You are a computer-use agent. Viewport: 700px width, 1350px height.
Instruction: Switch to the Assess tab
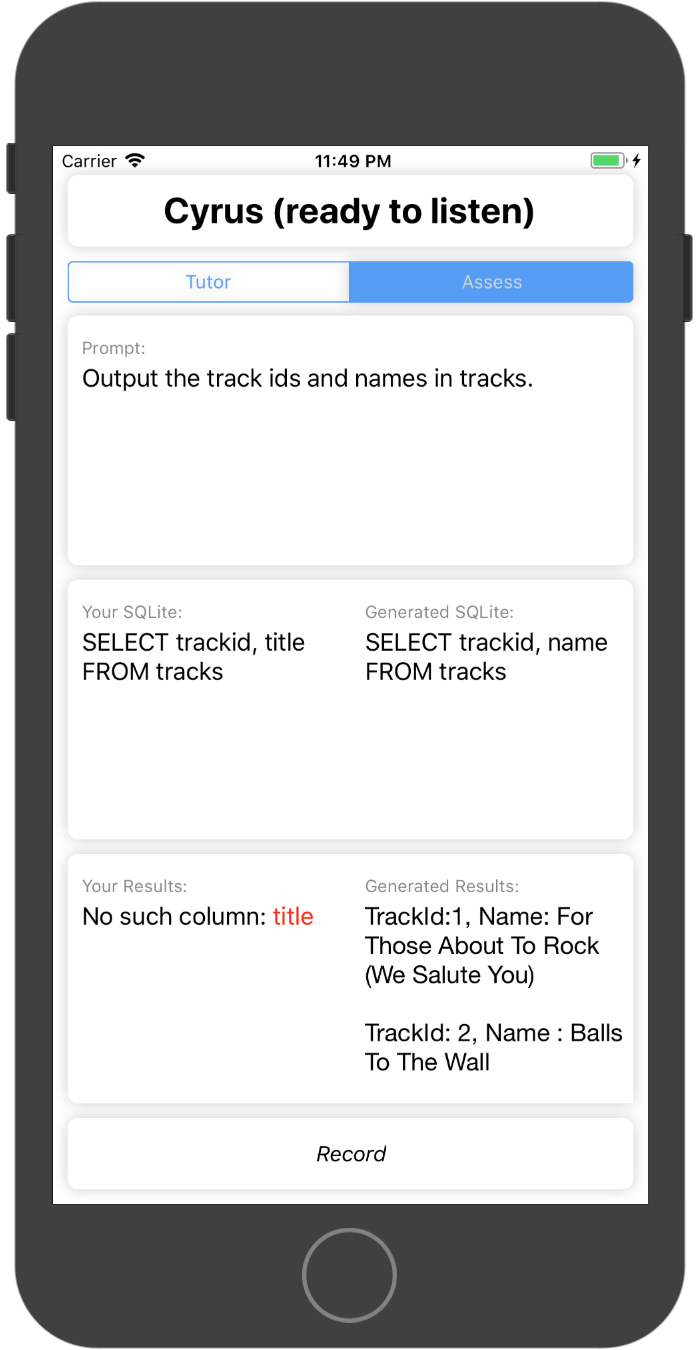click(491, 282)
